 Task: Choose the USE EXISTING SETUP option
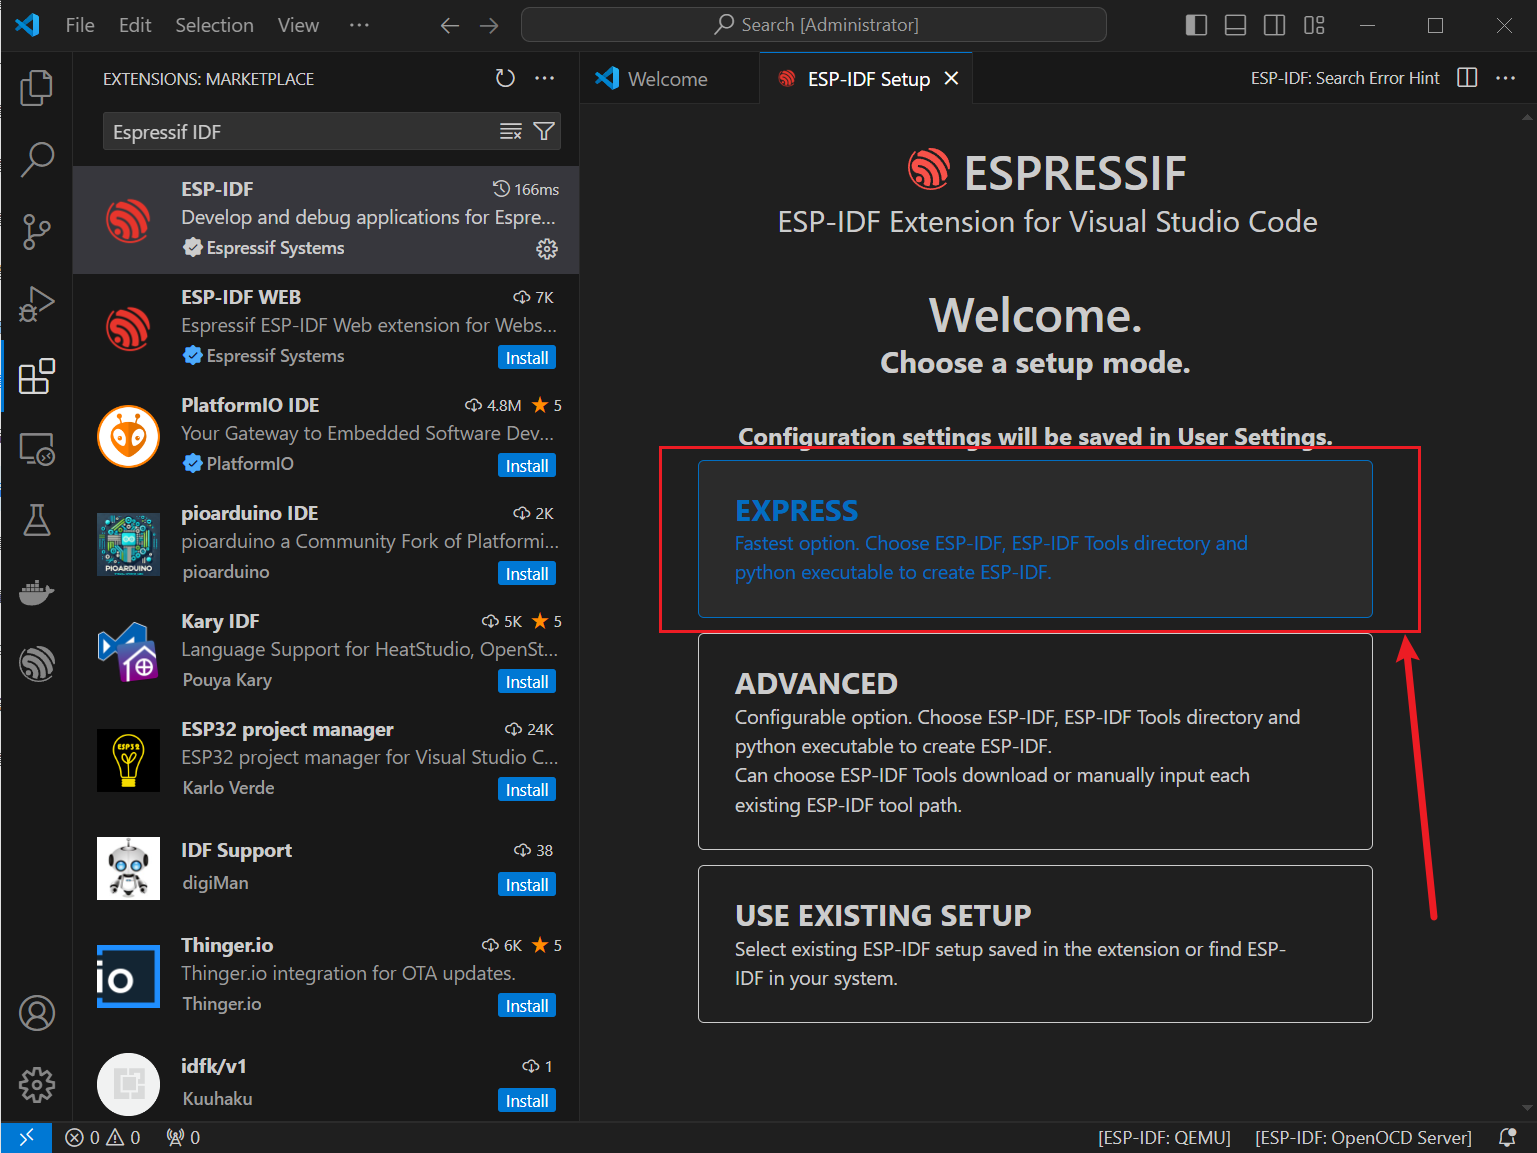coord(1035,944)
